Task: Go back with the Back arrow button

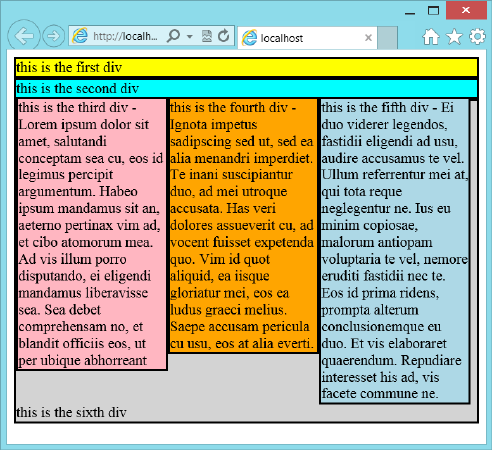Action: [x=24, y=36]
